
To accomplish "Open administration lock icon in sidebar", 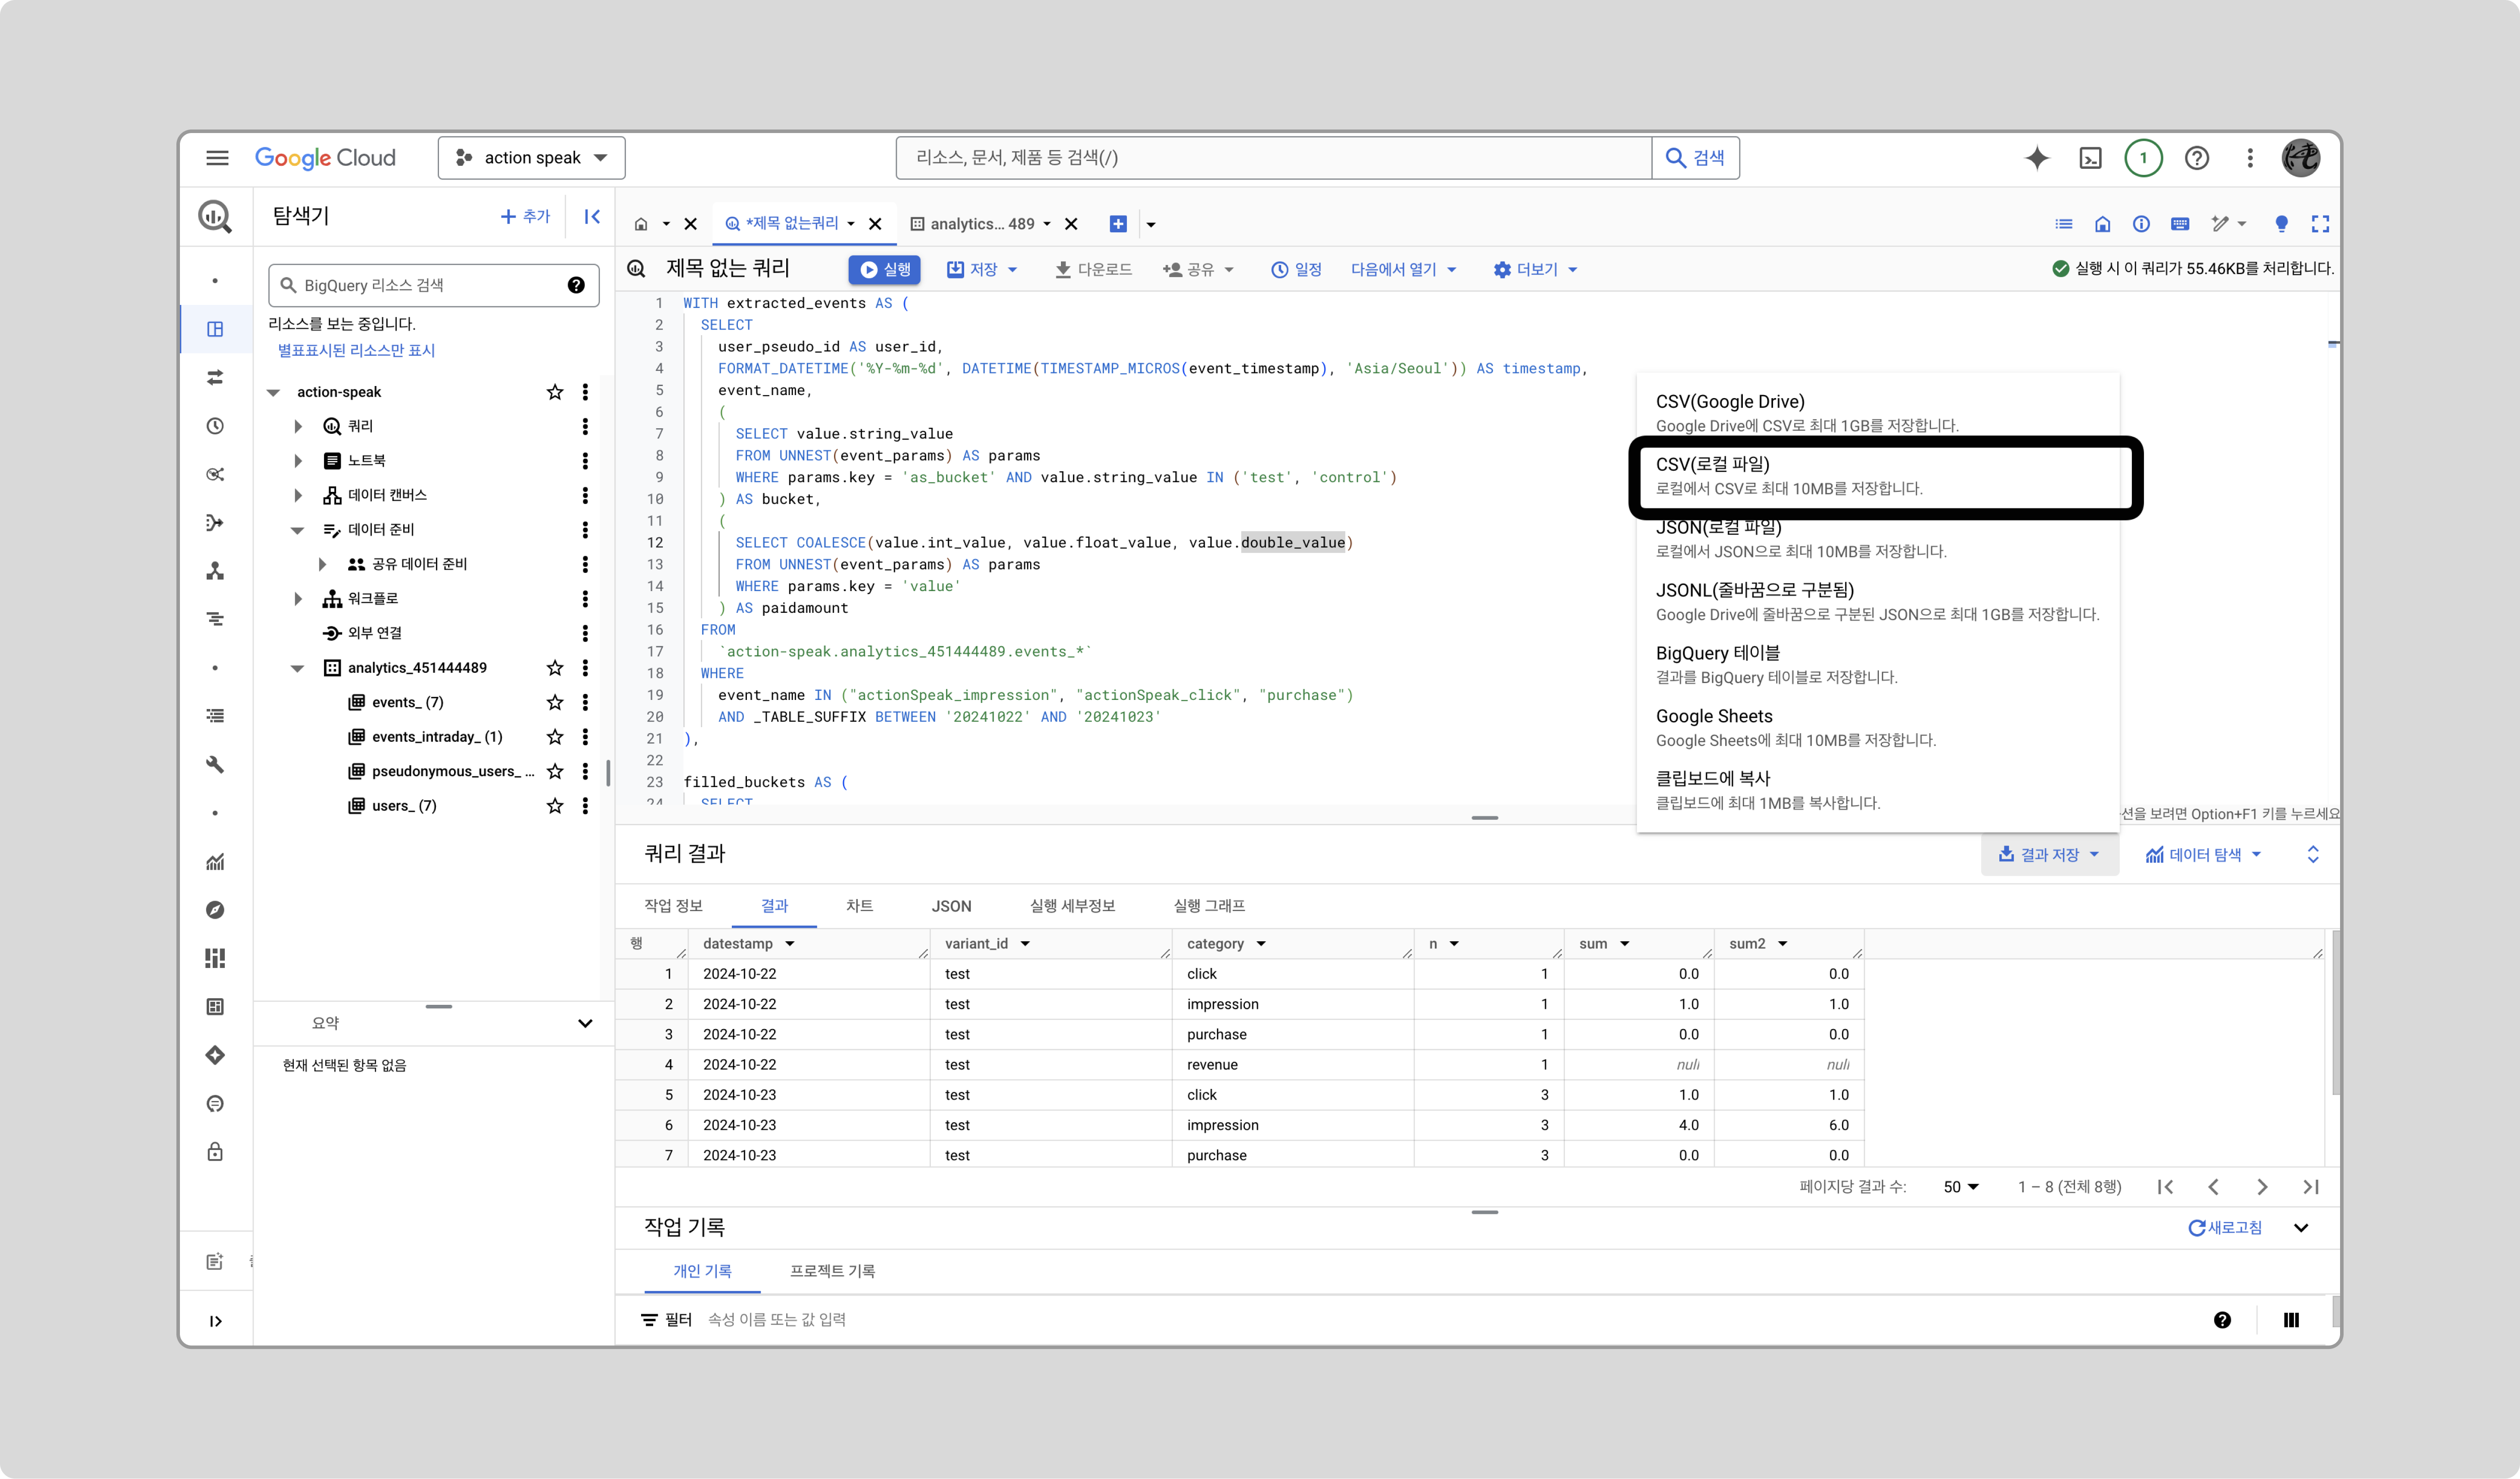I will 215,1152.
